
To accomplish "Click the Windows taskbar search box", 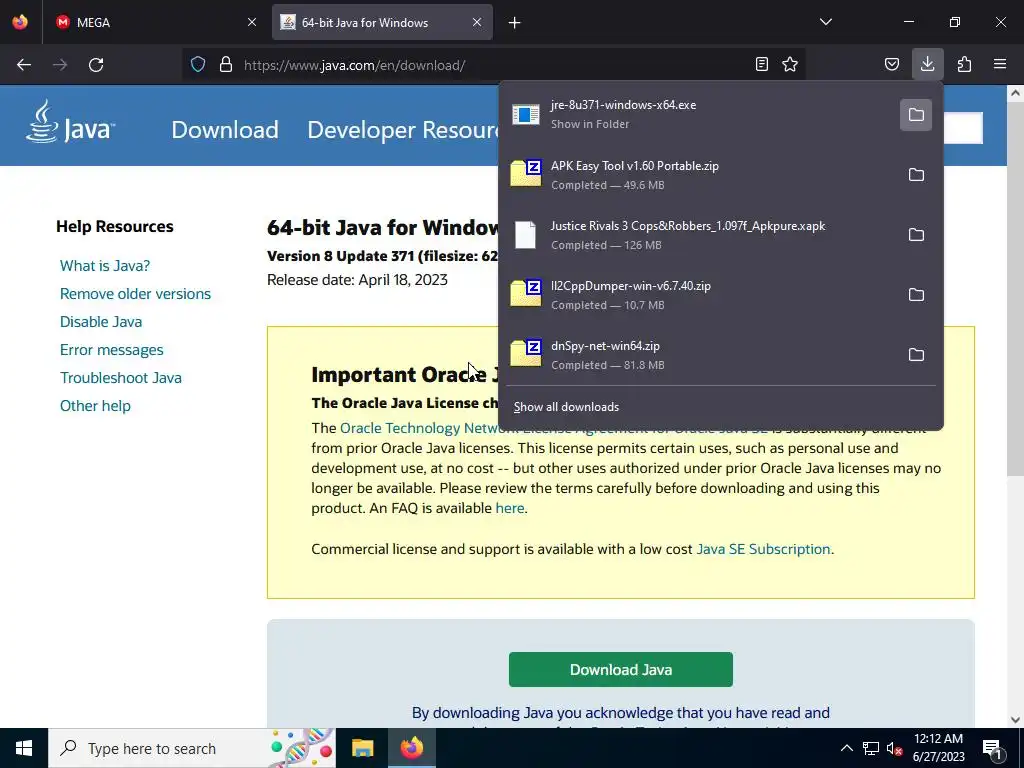I will coord(192,748).
